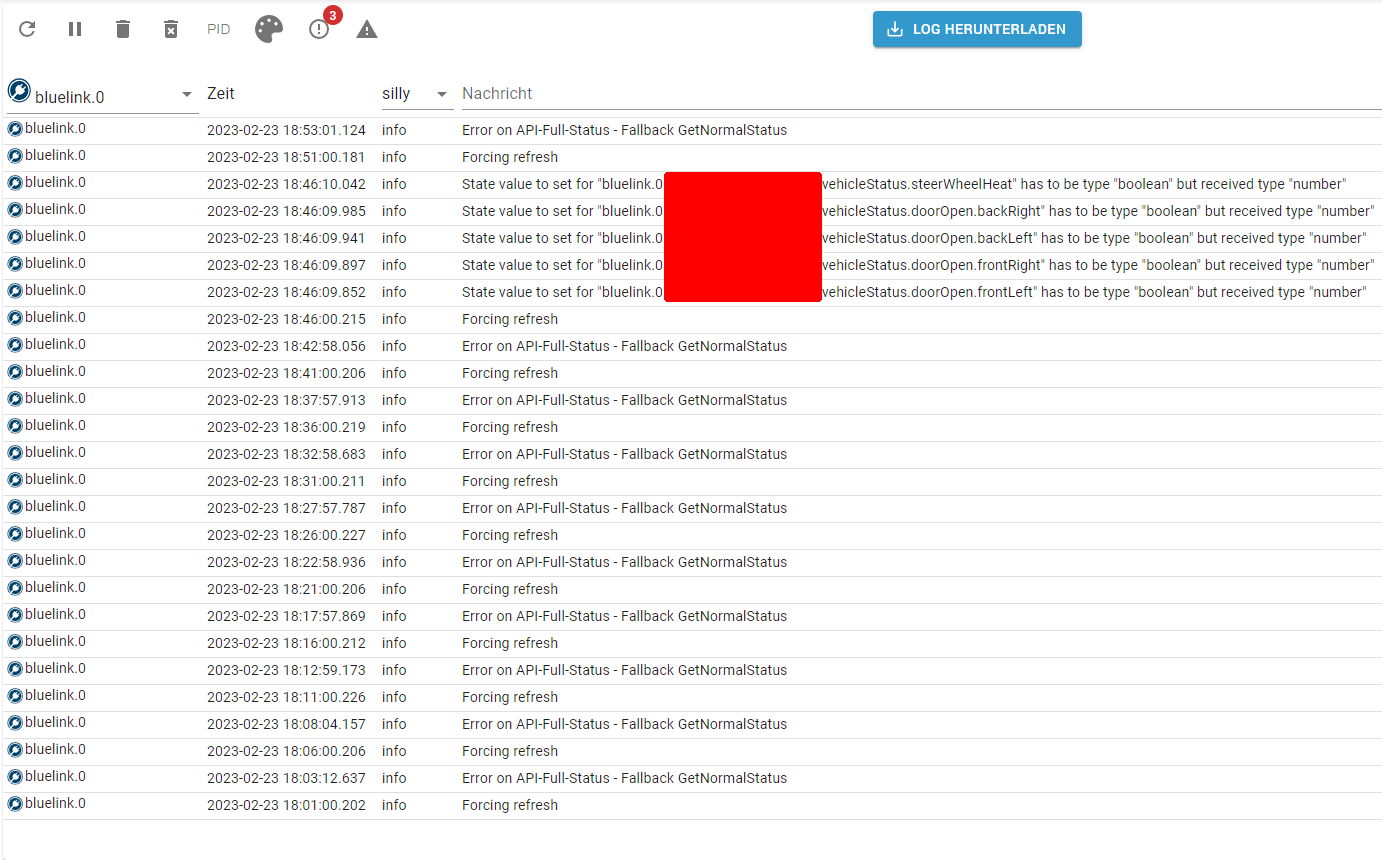Pause the log output
Screen dimensions: 1382x860
[x=75, y=29]
